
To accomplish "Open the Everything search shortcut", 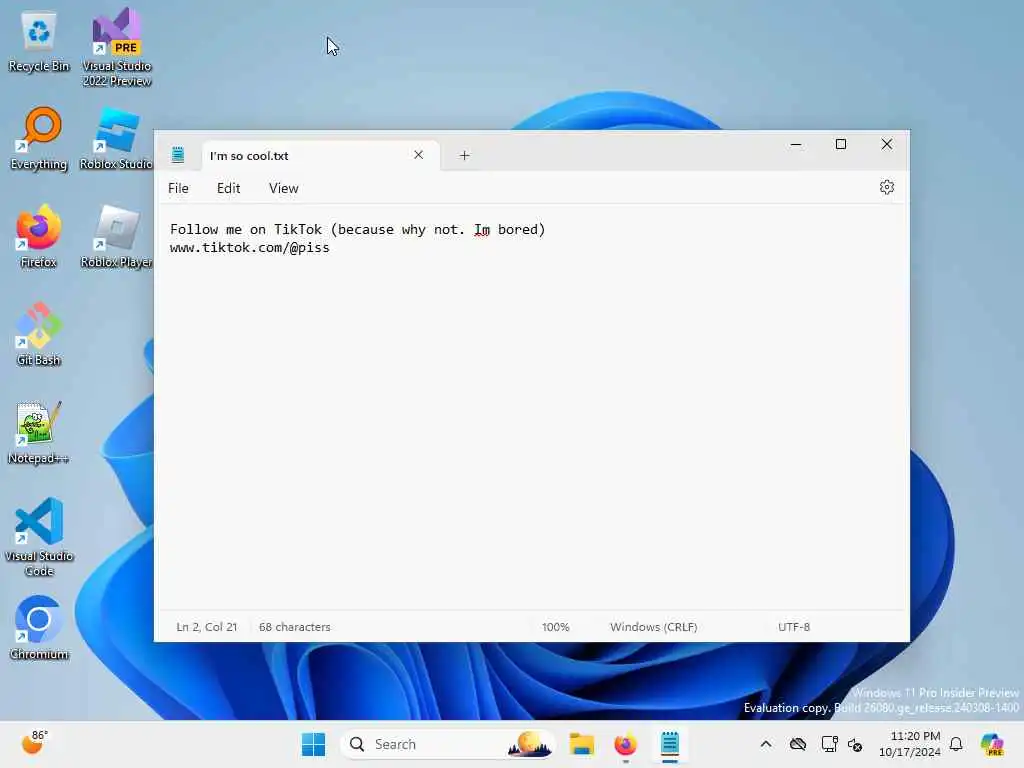I will (x=39, y=139).
